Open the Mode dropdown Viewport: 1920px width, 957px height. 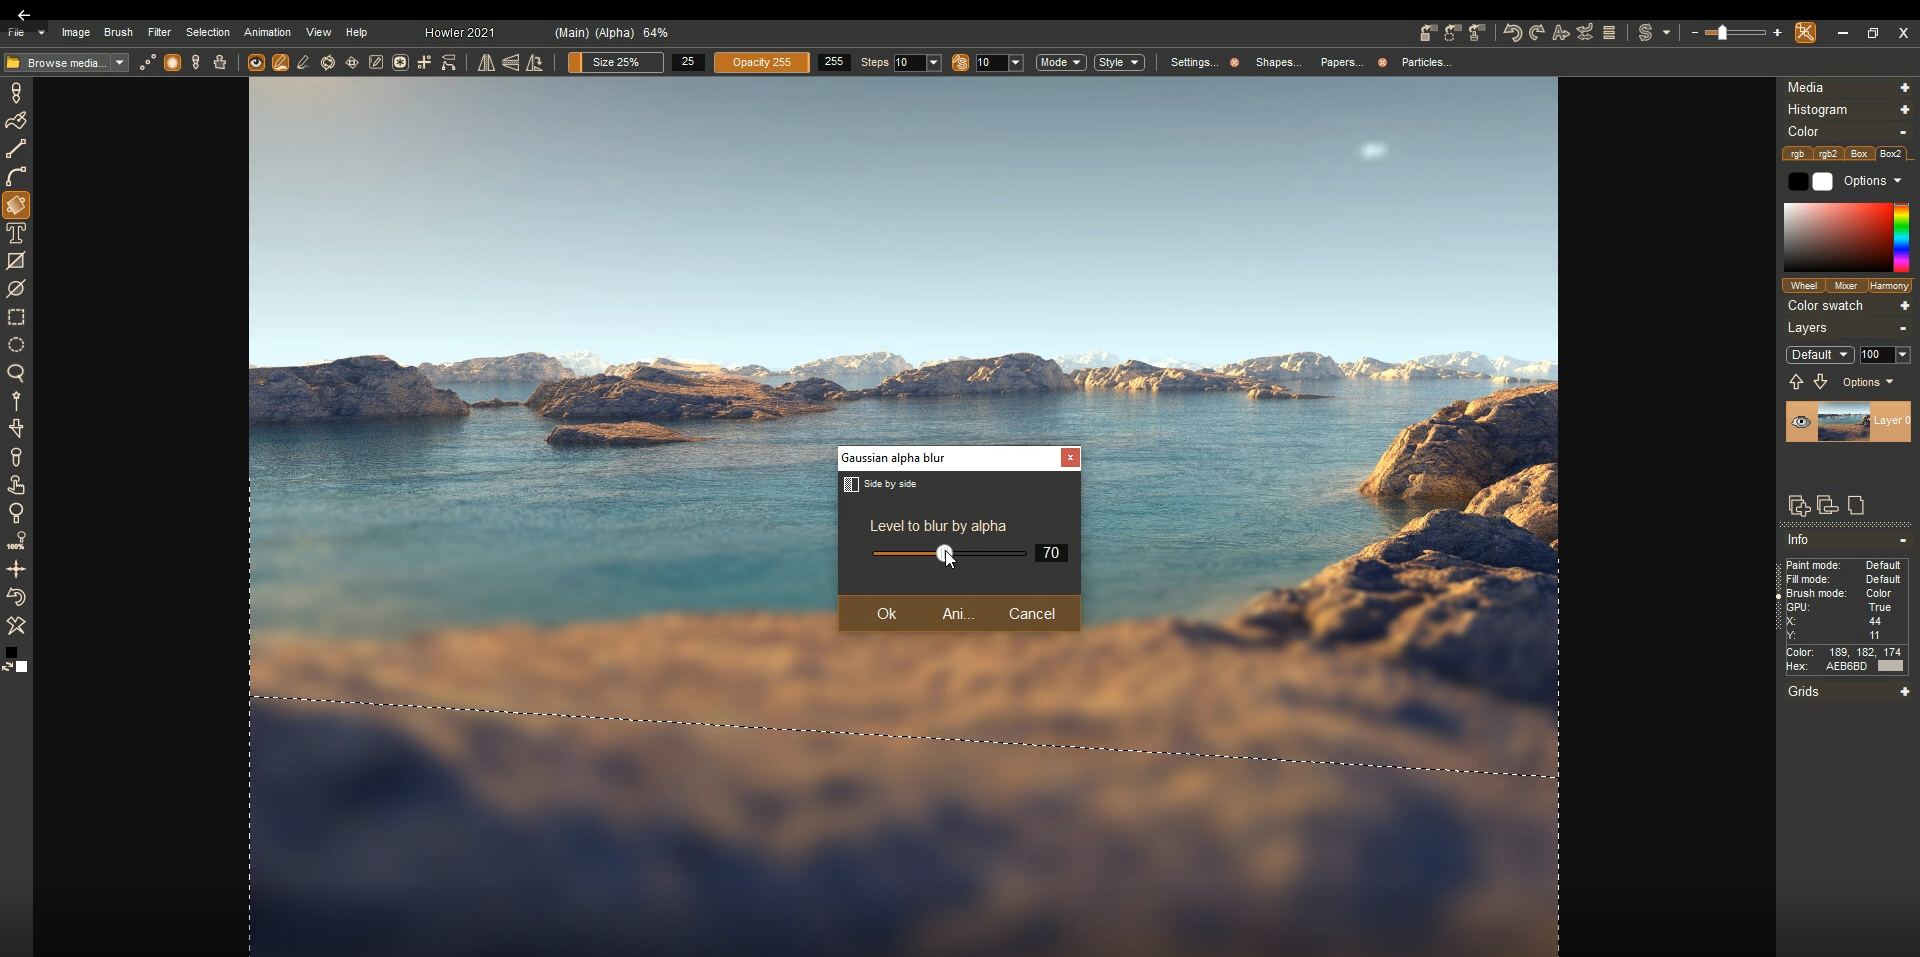[x=1060, y=62]
